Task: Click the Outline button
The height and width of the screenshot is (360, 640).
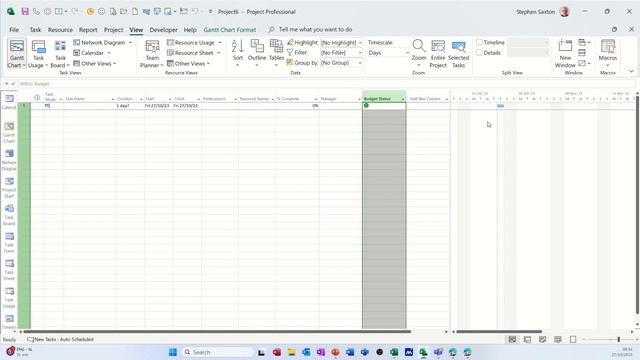Action: coord(257,53)
